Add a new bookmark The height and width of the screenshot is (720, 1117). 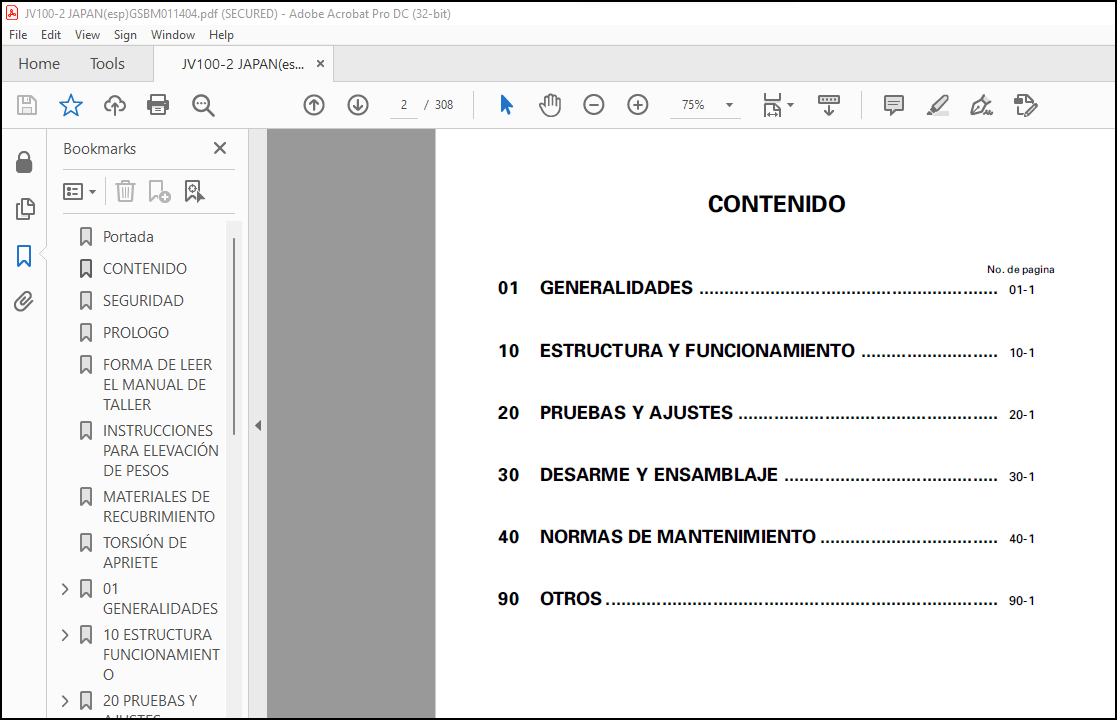[159, 192]
